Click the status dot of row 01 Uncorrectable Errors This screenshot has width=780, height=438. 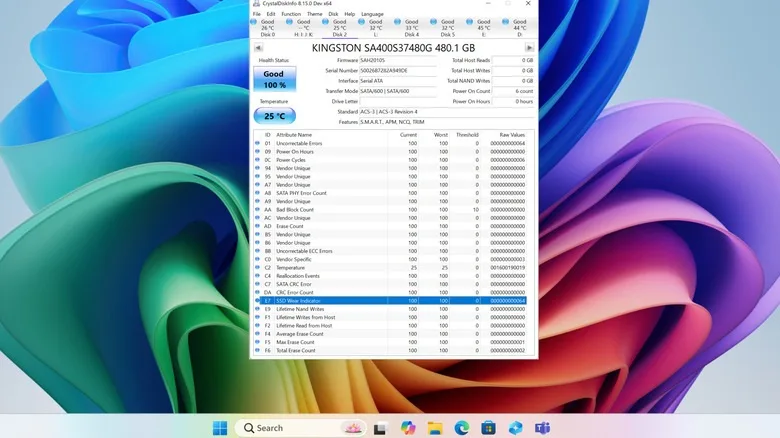(257, 143)
